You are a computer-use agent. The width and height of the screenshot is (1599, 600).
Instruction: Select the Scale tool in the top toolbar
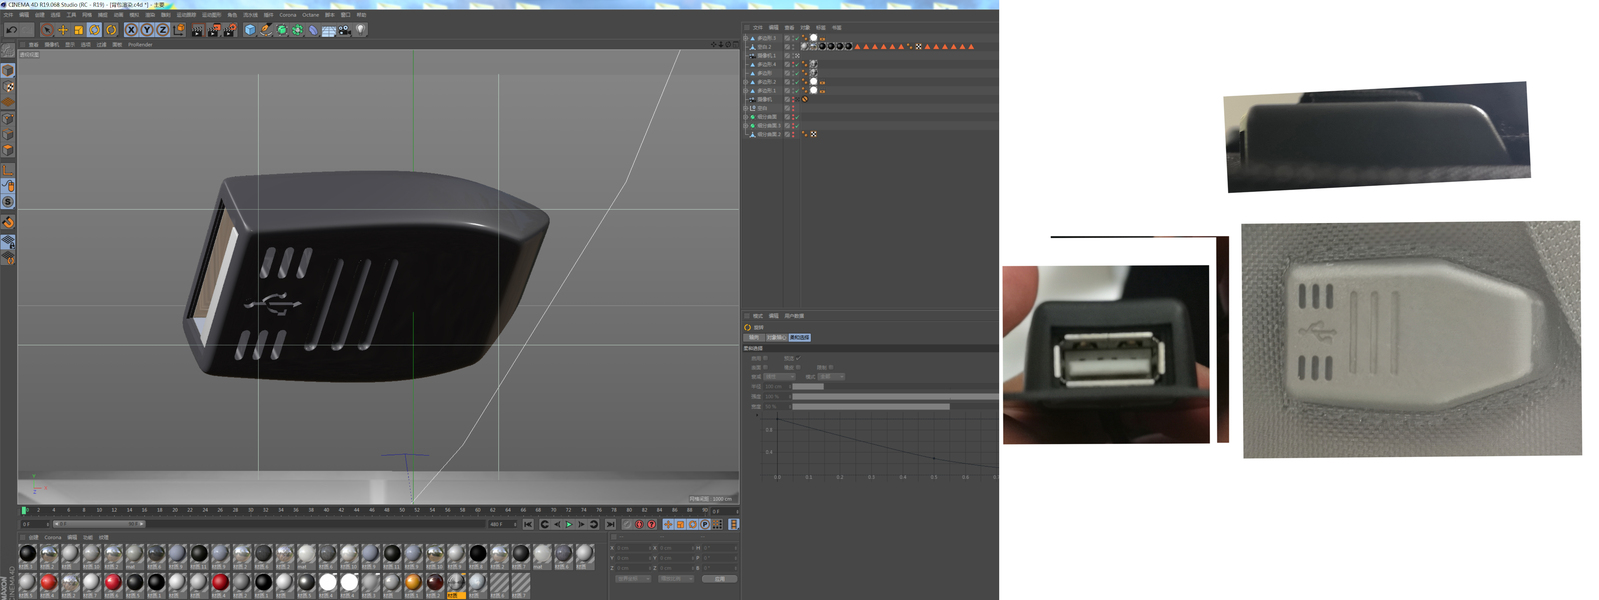pos(79,30)
